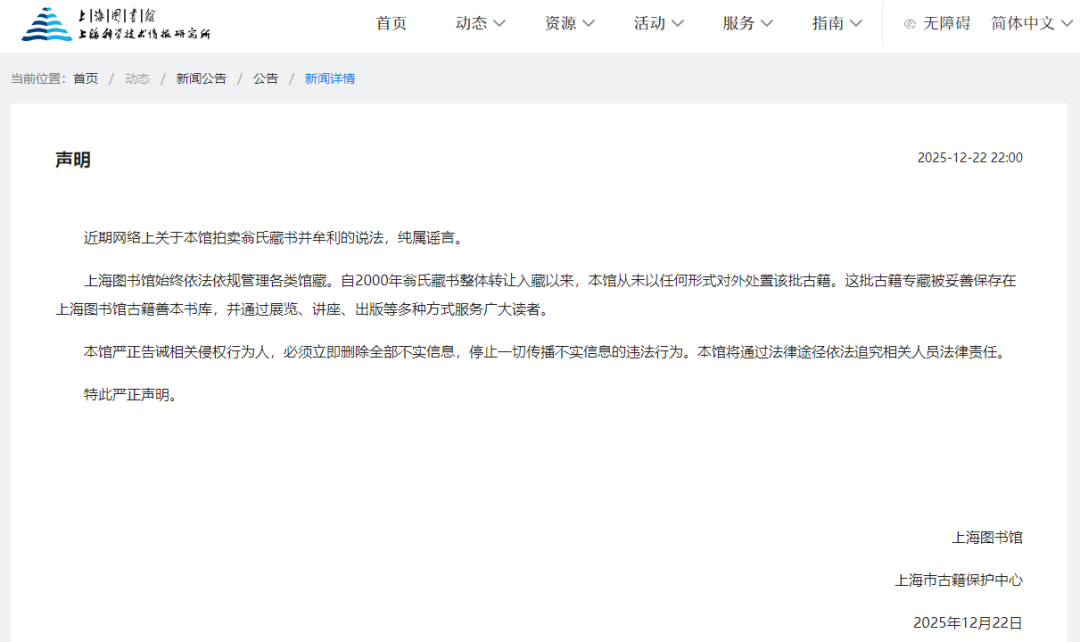Click the Shanghai Library logo
Viewport: 1080px width, 642px height.
(x=116, y=24)
